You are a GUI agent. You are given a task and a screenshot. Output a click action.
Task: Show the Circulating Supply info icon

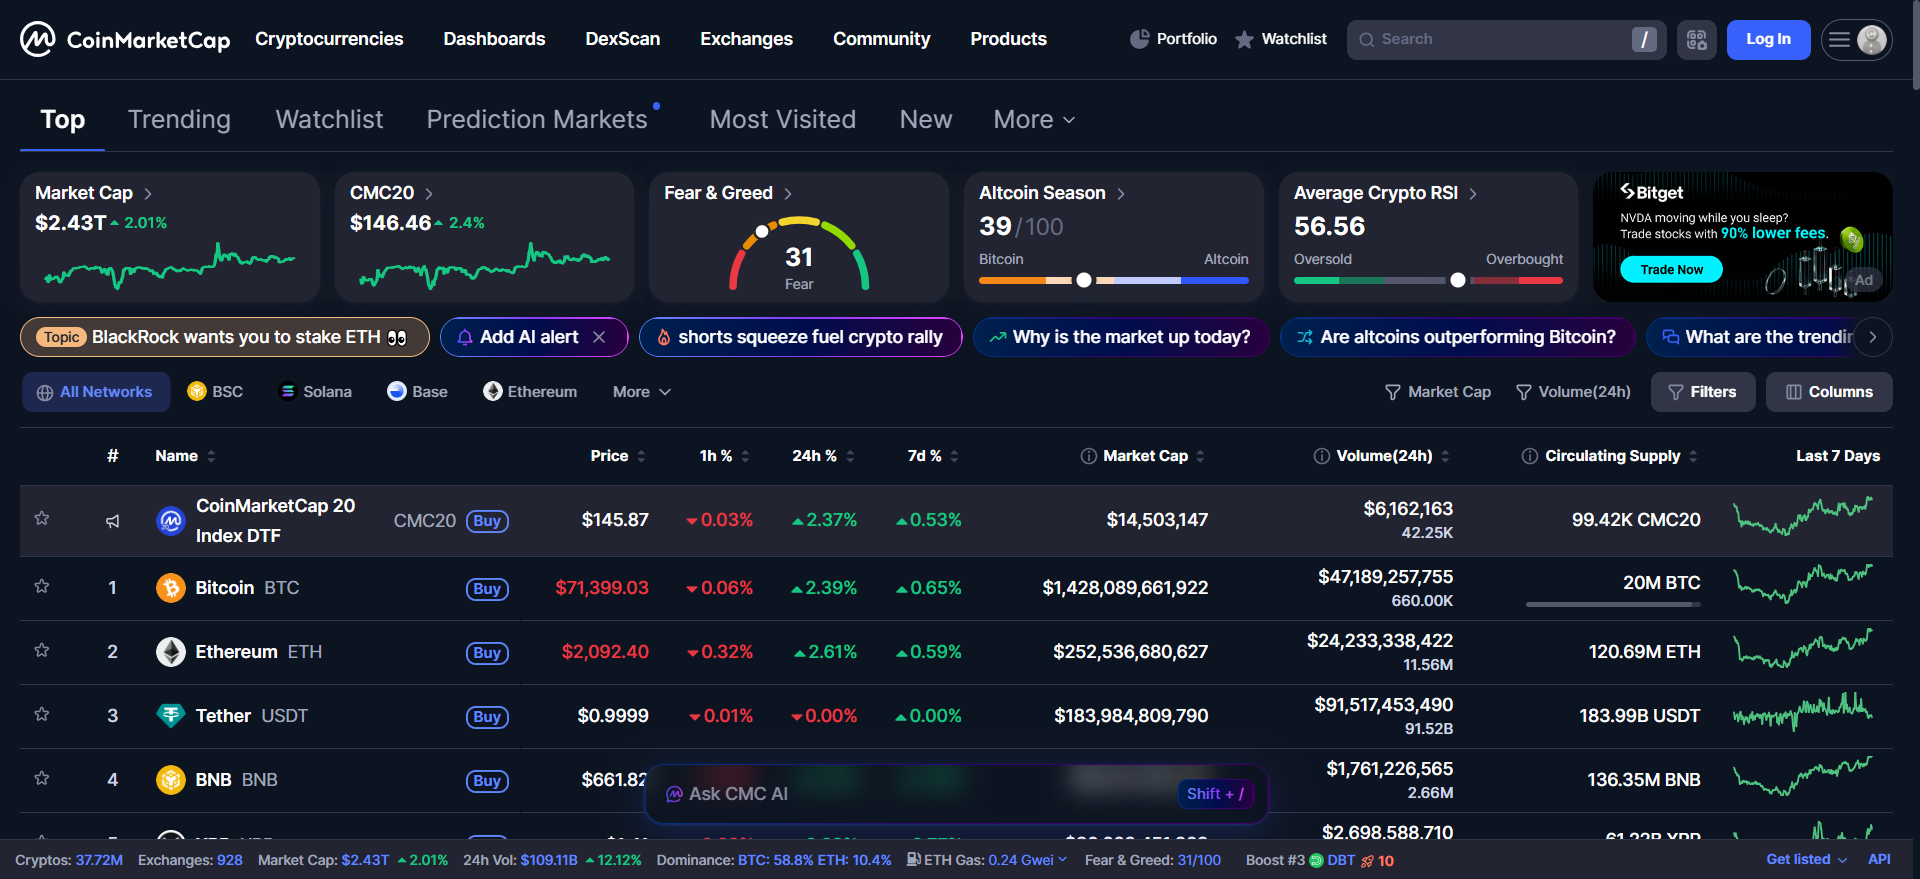[1530, 456]
